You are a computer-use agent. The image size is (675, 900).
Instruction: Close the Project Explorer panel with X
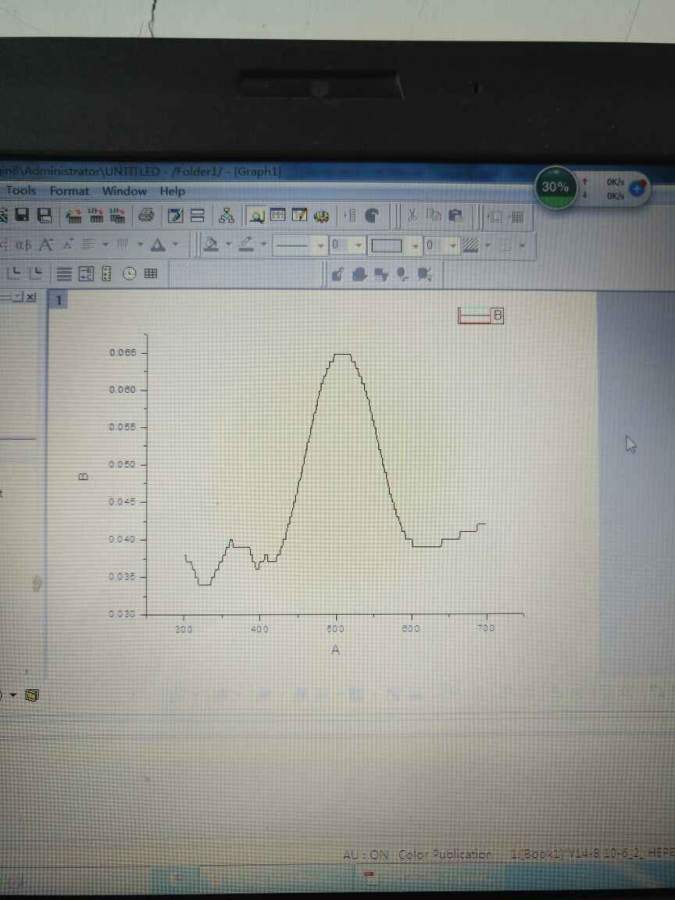pyautogui.click(x=31, y=297)
